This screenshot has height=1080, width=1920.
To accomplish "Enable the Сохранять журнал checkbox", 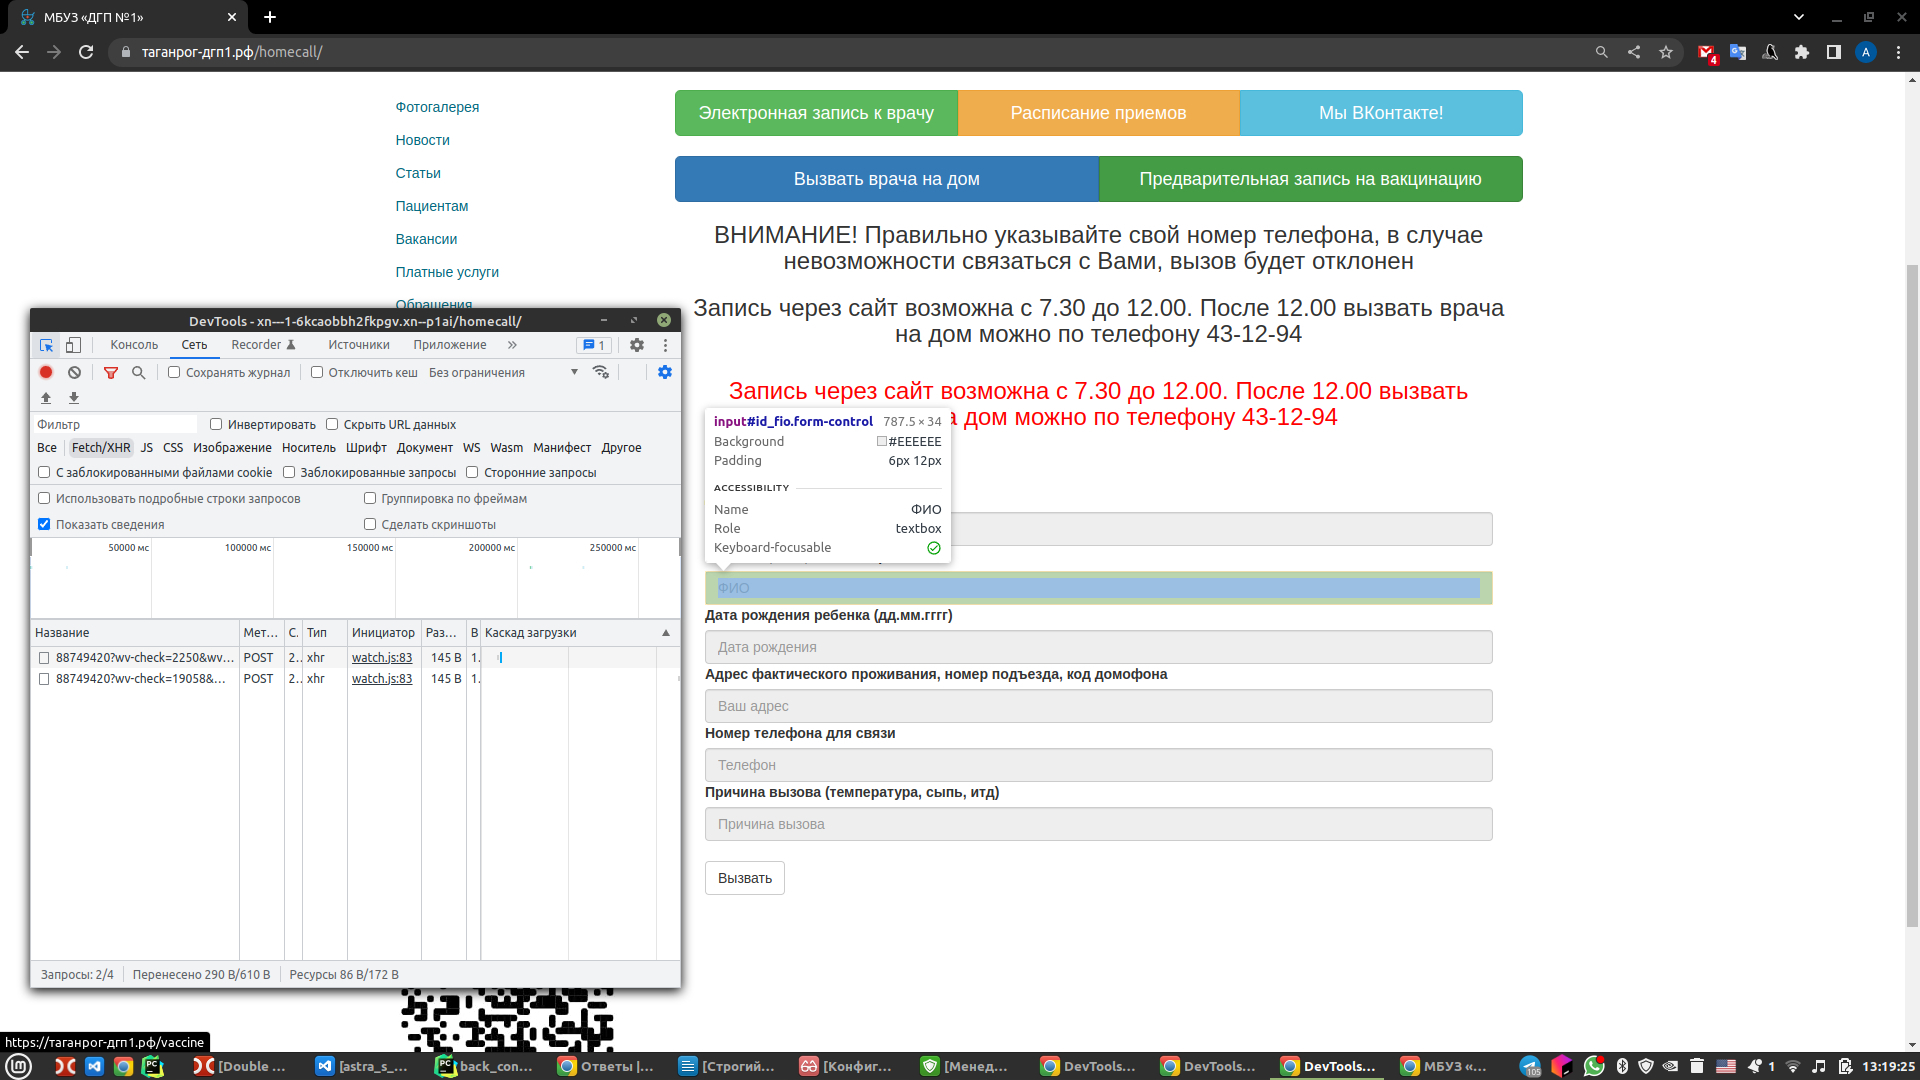I will [174, 372].
